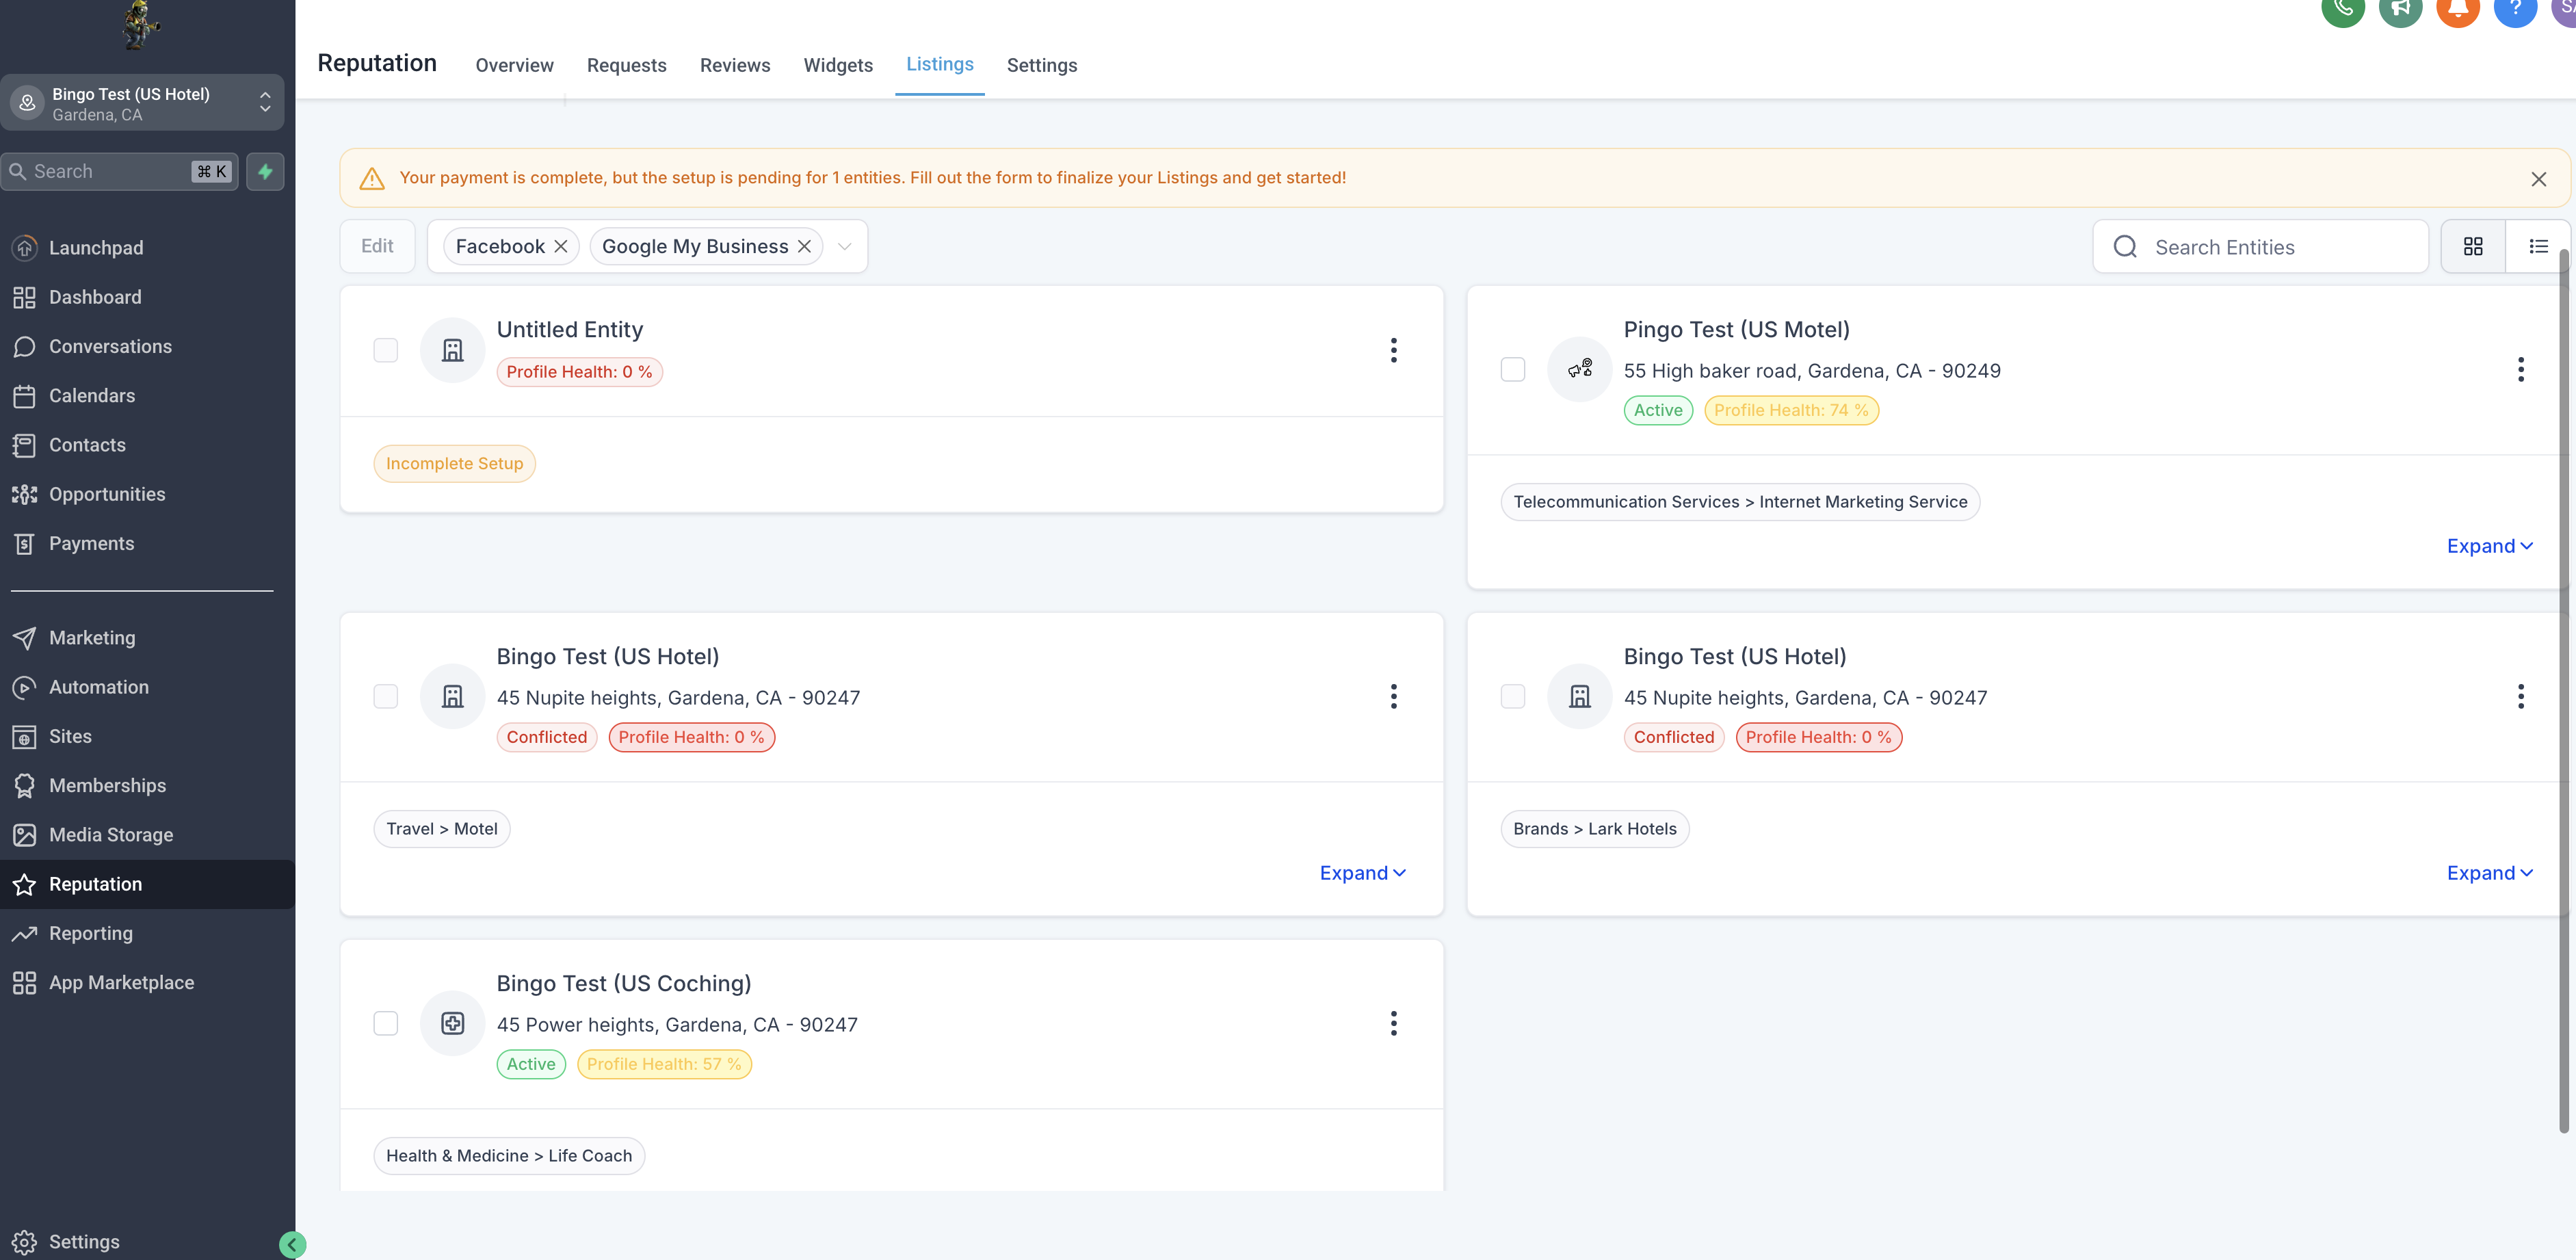The image size is (2576, 1260).
Task: Open the platform filter dropdown chevron
Action: coord(844,247)
